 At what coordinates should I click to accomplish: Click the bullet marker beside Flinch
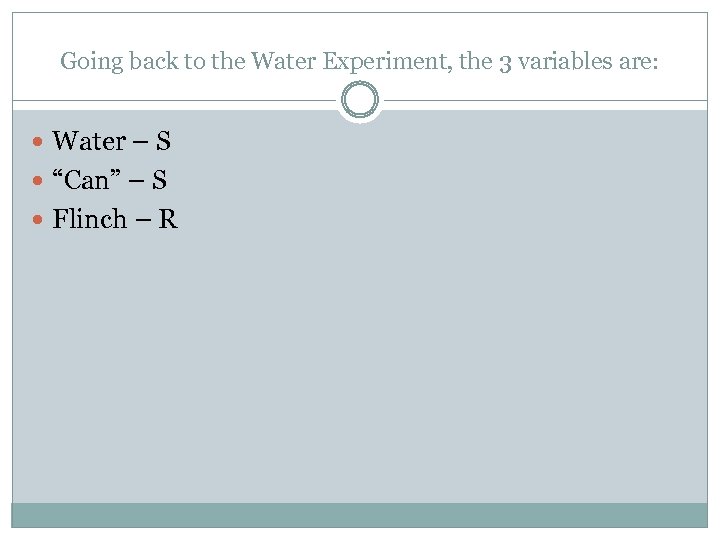[39, 220]
